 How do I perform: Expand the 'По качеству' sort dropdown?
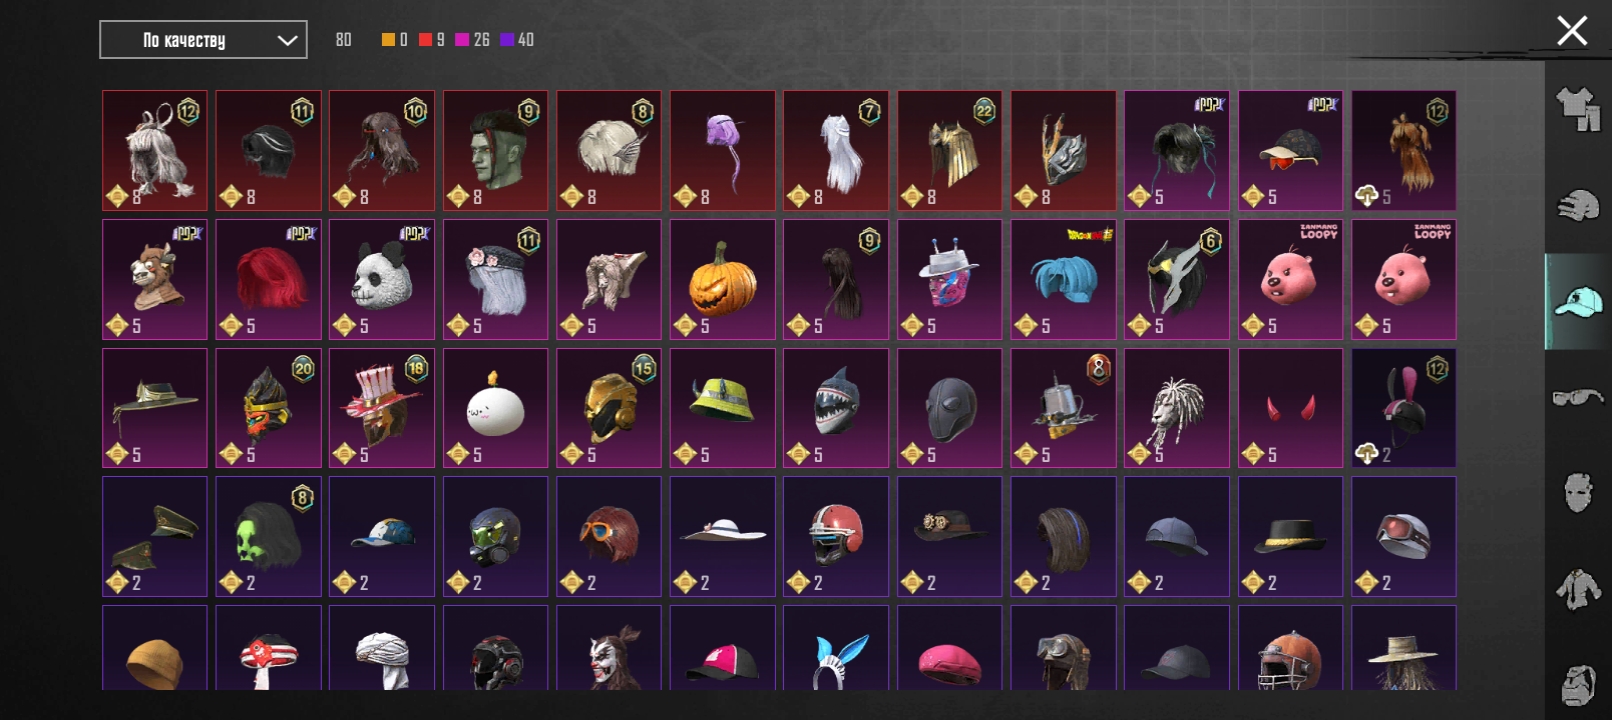[x=203, y=40]
